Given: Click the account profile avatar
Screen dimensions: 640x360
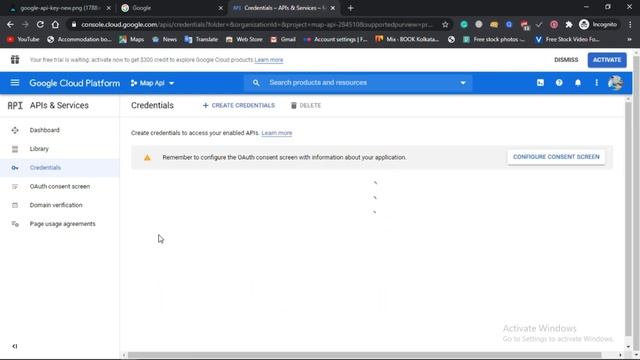Looking at the screenshot, I should coord(615,83).
